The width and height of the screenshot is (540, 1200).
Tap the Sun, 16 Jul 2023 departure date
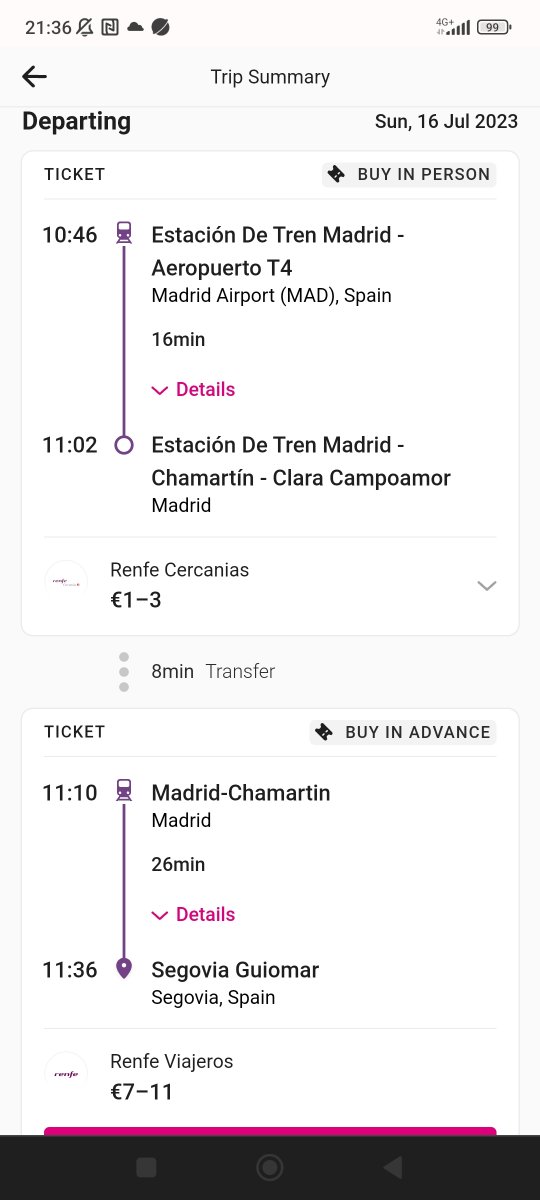[x=446, y=122]
